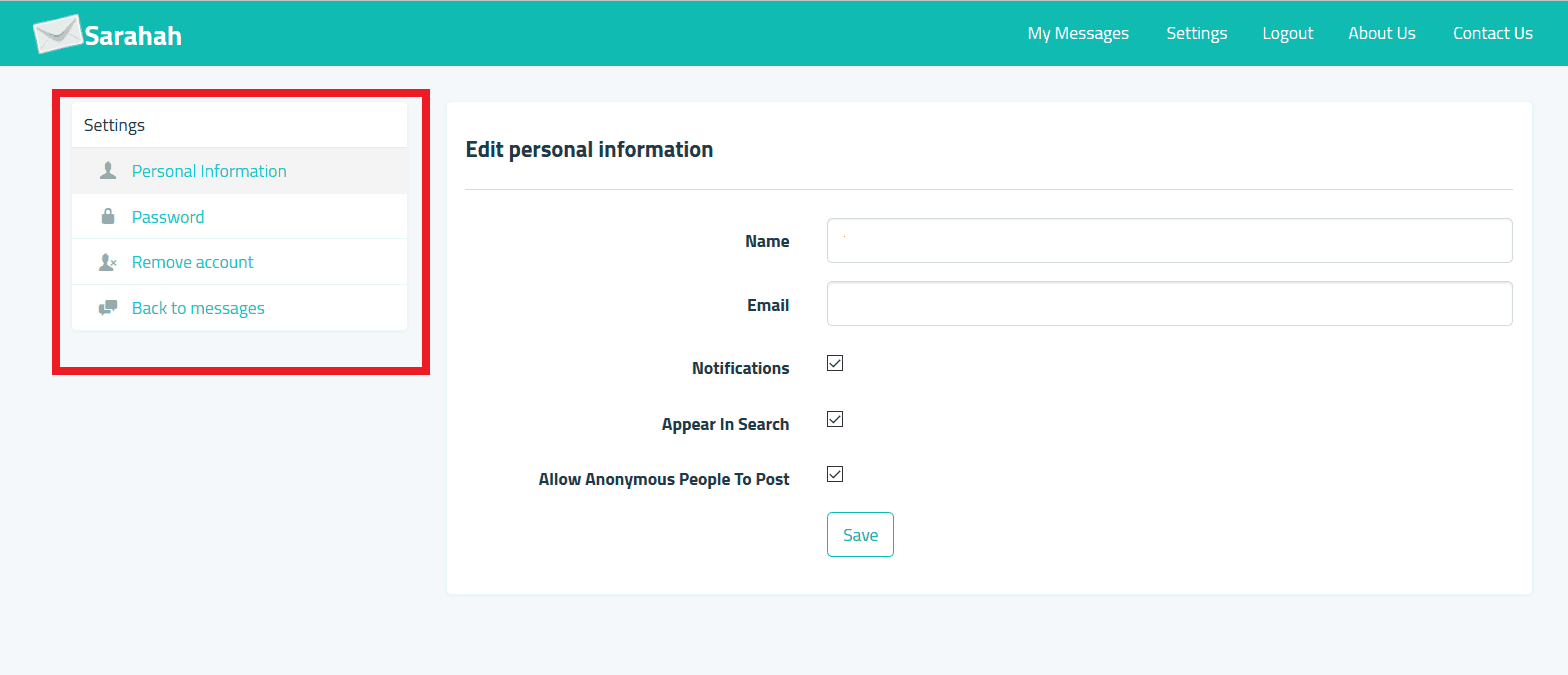Go to the About Us page
The height and width of the screenshot is (675, 1568).
pos(1382,33)
